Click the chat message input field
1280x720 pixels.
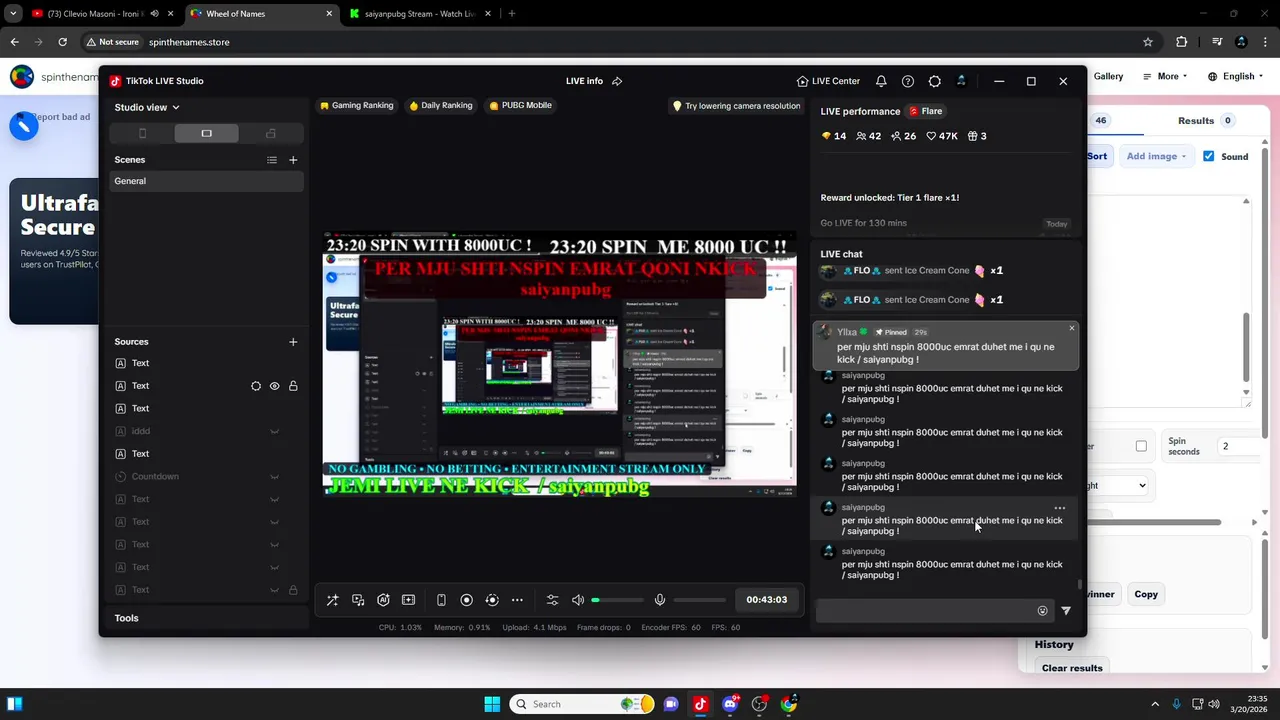925,611
